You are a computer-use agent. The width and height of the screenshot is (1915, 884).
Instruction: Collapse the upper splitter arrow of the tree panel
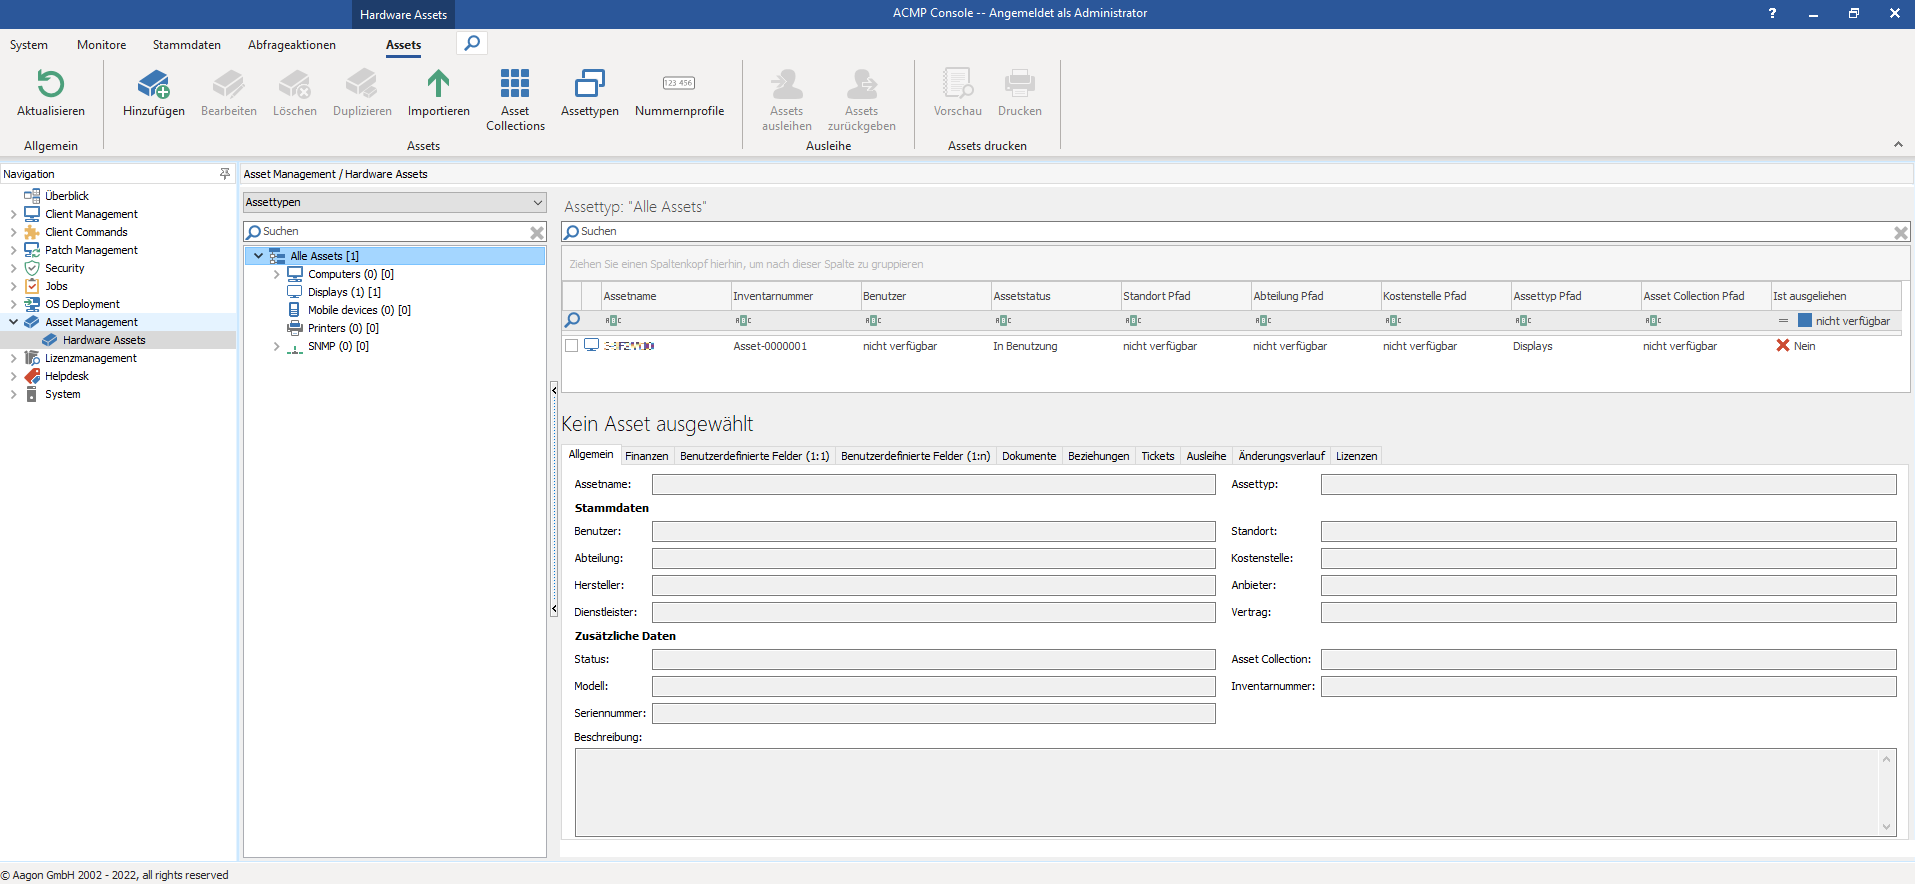click(554, 390)
